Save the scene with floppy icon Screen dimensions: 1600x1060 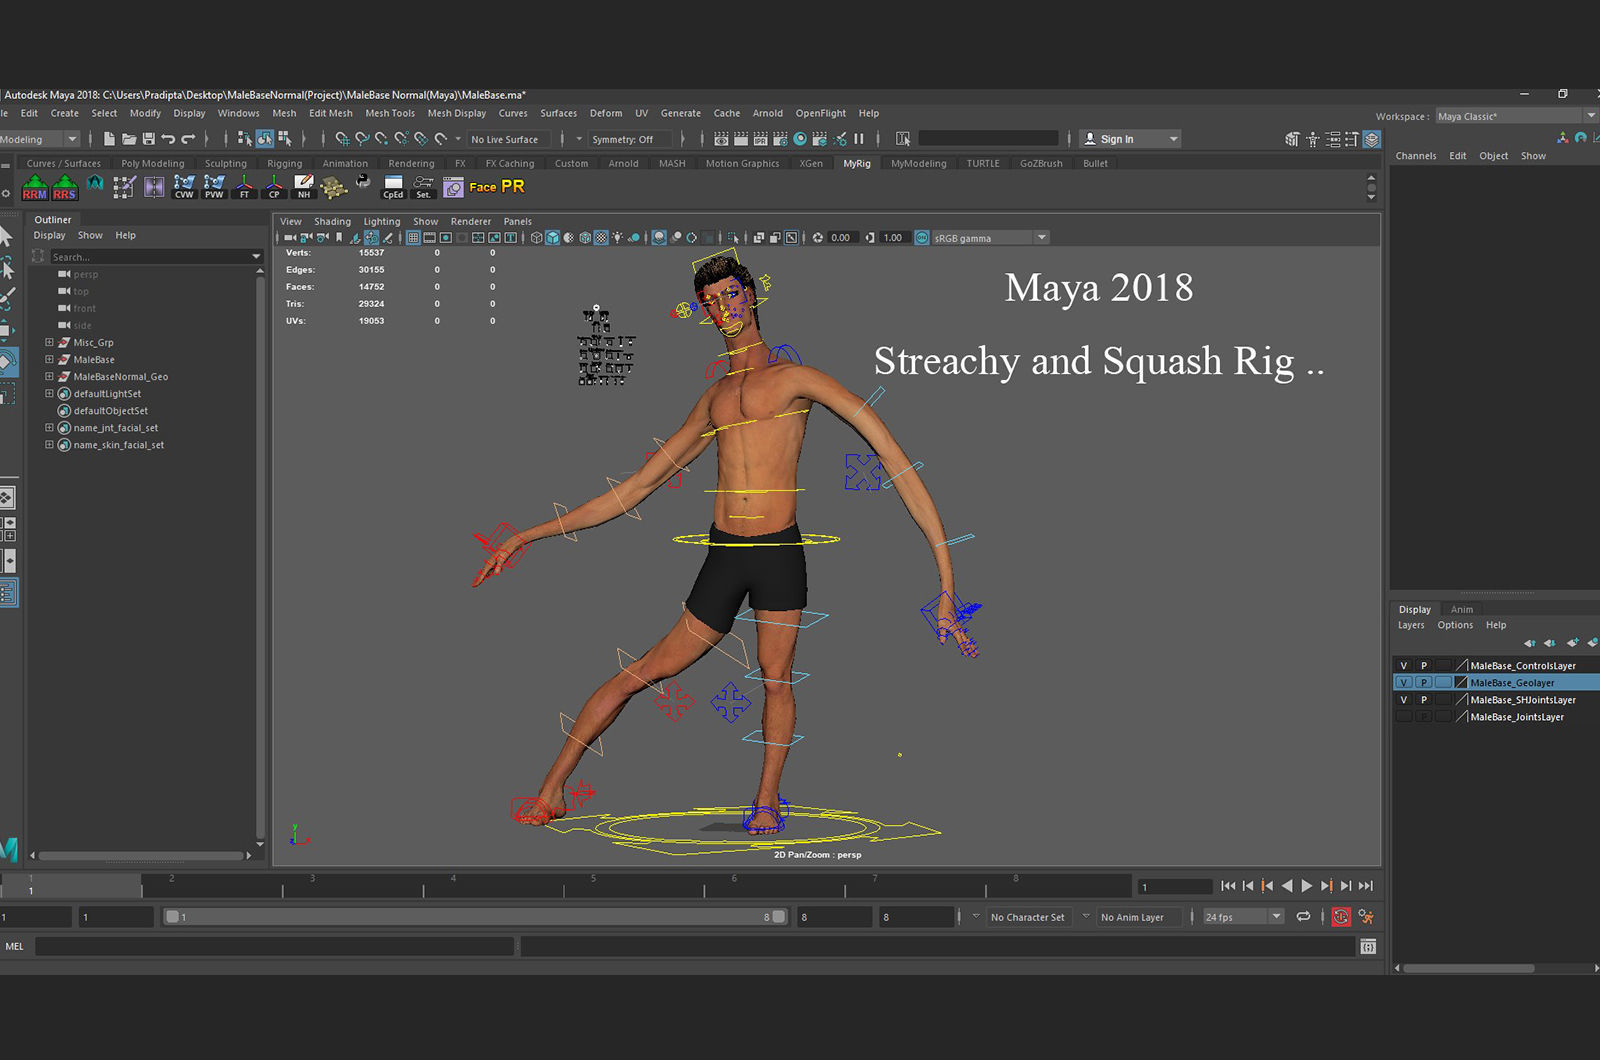[x=149, y=139]
